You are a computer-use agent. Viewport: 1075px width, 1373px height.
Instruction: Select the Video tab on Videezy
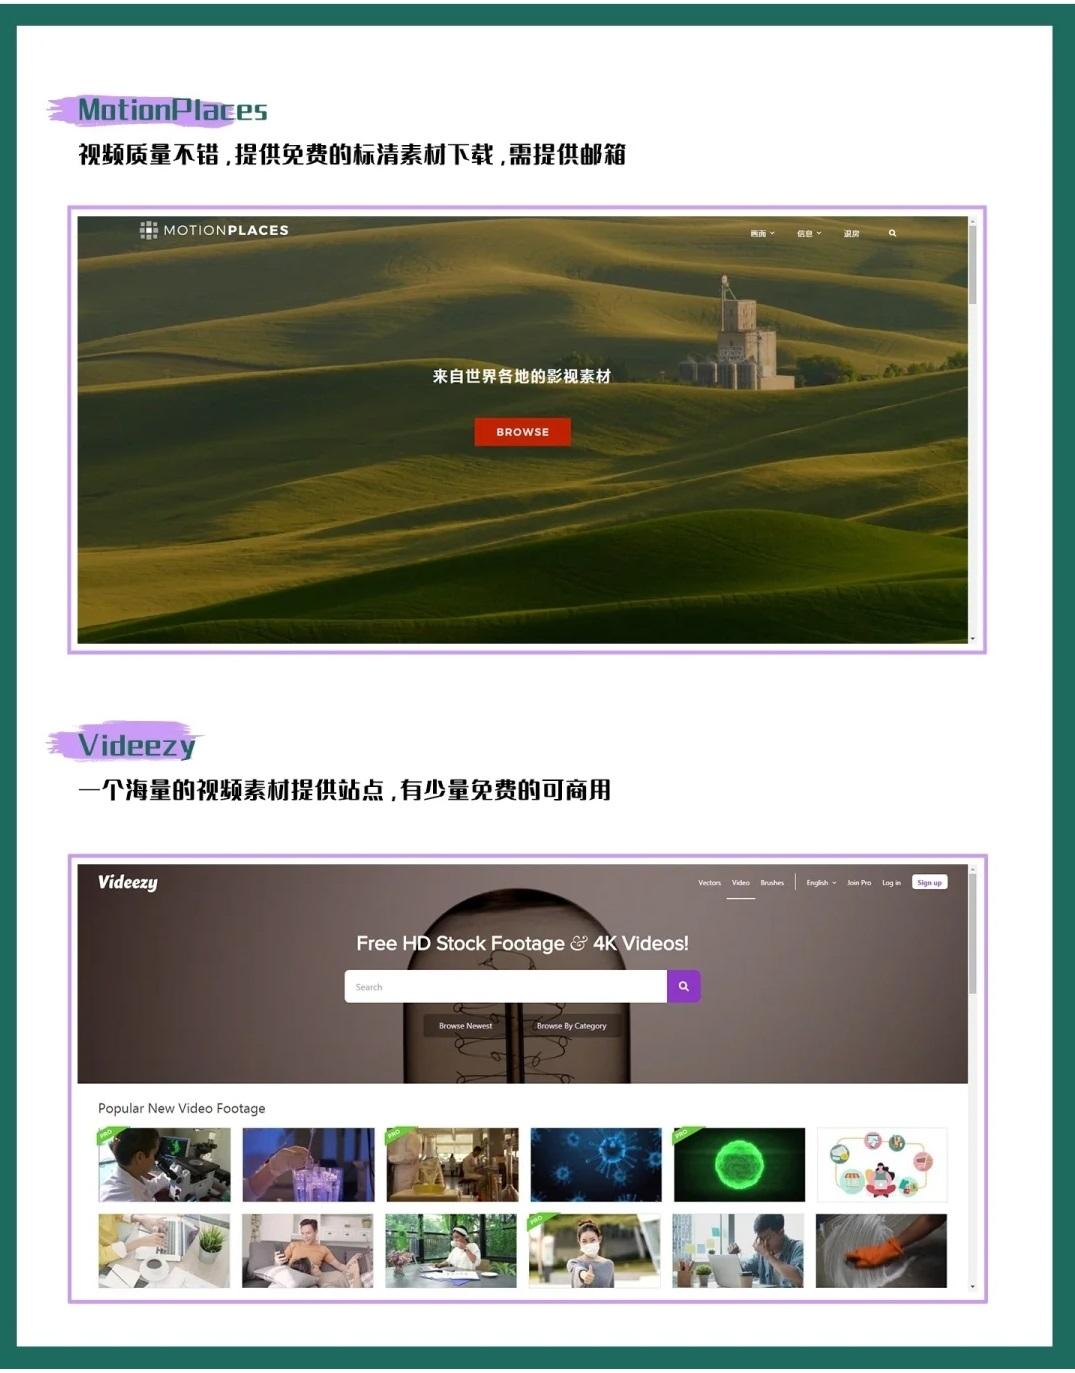[741, 883]
